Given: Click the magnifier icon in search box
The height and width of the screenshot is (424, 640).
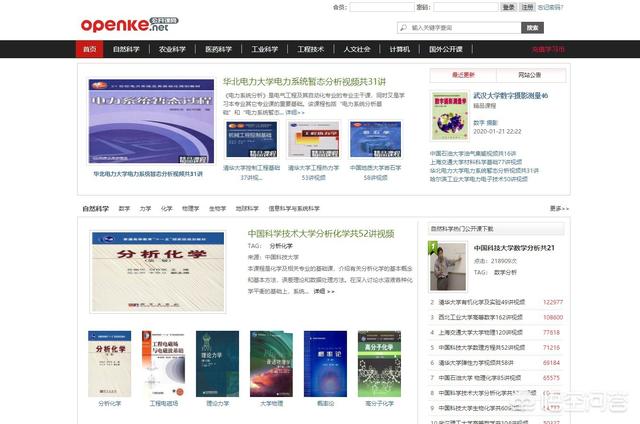Looking at the screenshot, I should click(x=403, y=28).
